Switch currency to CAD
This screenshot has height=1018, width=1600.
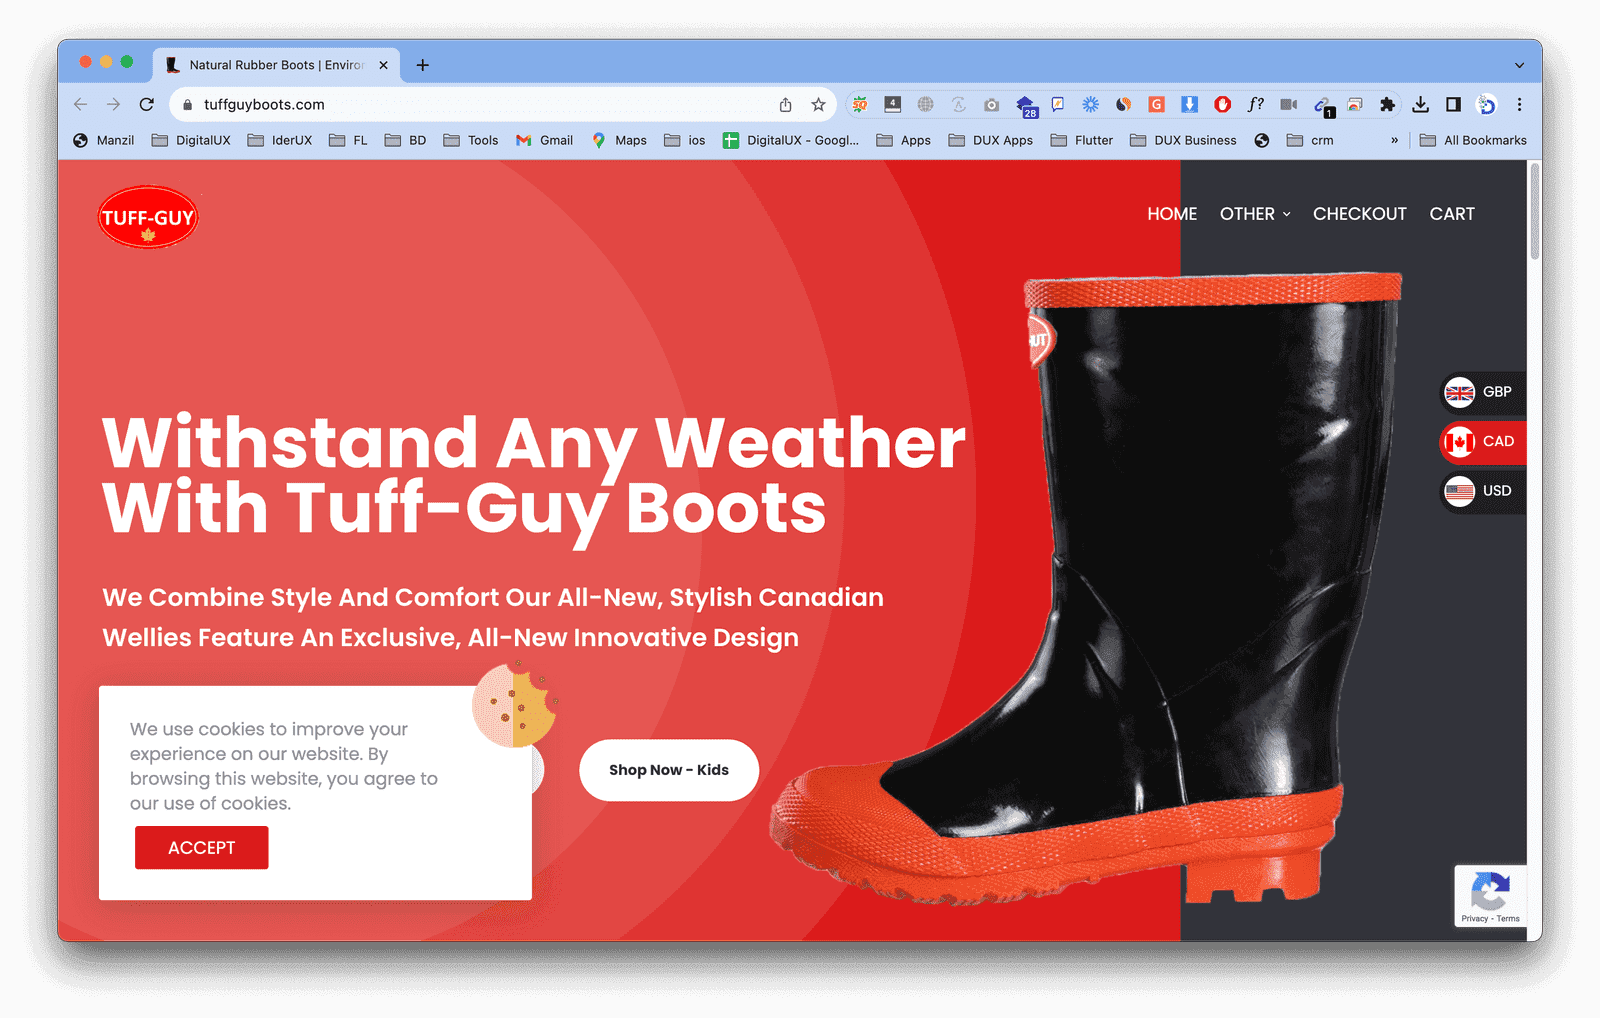point(1483,441)
